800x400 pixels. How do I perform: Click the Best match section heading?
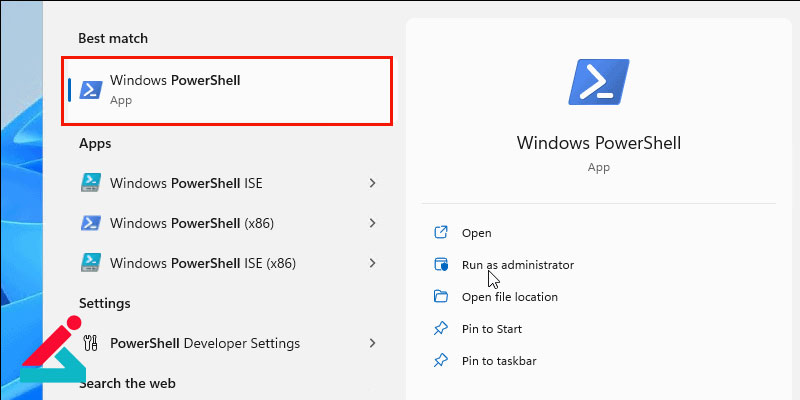113,38
